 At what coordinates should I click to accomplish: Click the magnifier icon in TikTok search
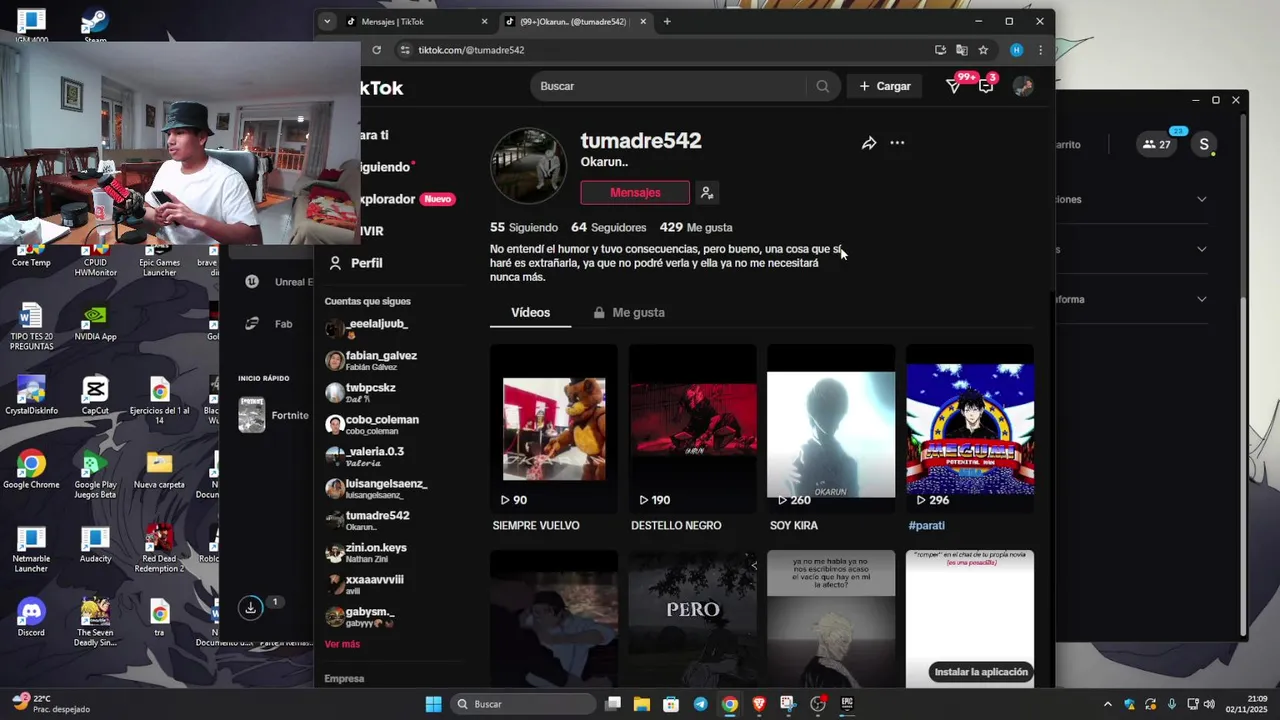point(822,87)
